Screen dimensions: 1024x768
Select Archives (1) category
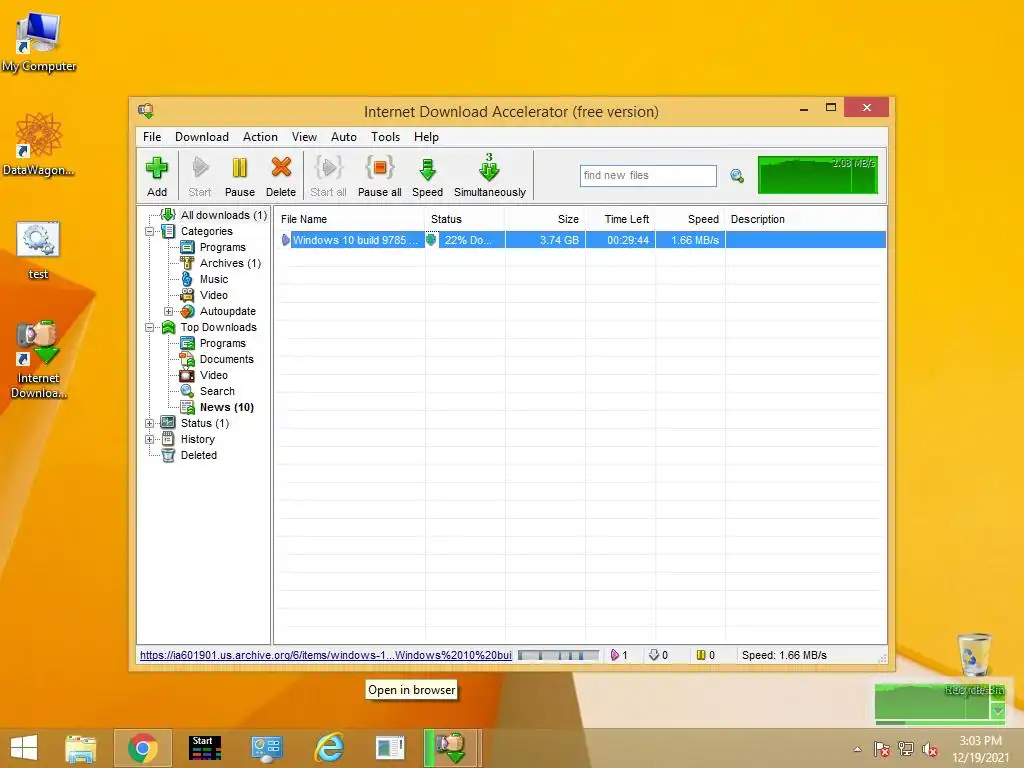click(x=231, y=263)
